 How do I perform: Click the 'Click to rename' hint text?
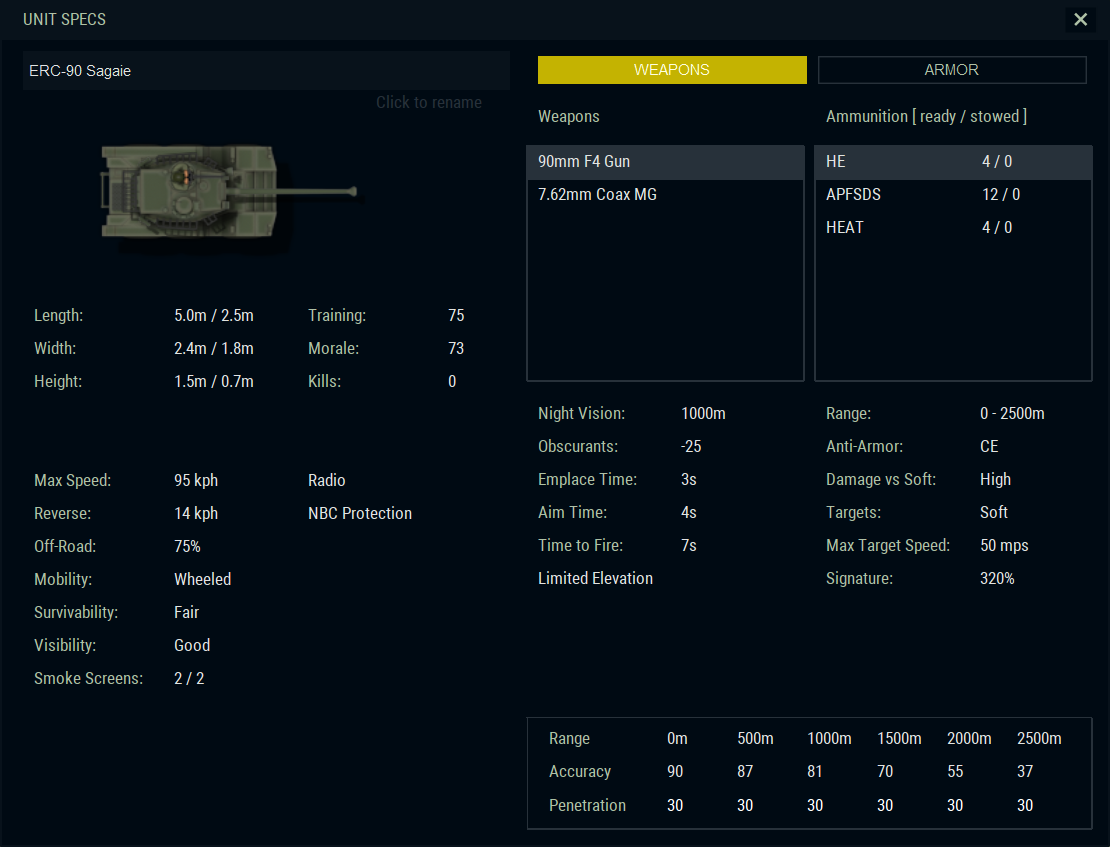click(x=428, y=103)
